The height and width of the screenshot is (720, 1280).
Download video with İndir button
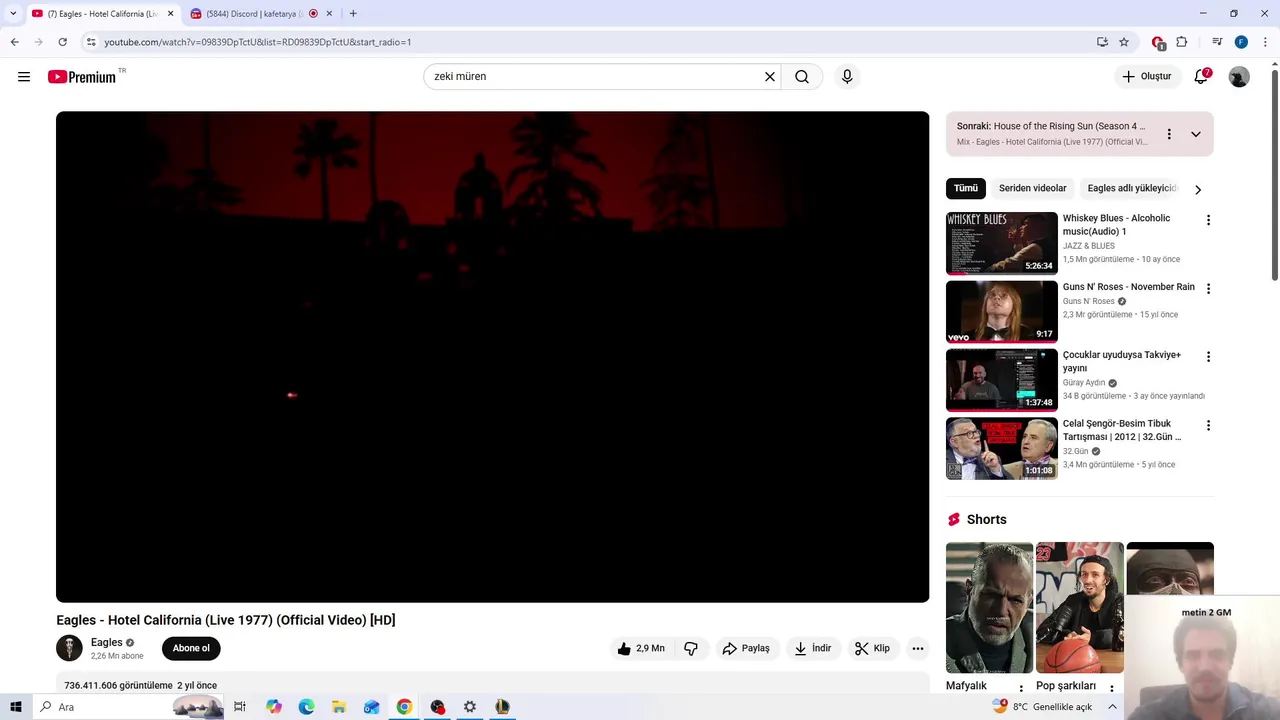point(813,648)
